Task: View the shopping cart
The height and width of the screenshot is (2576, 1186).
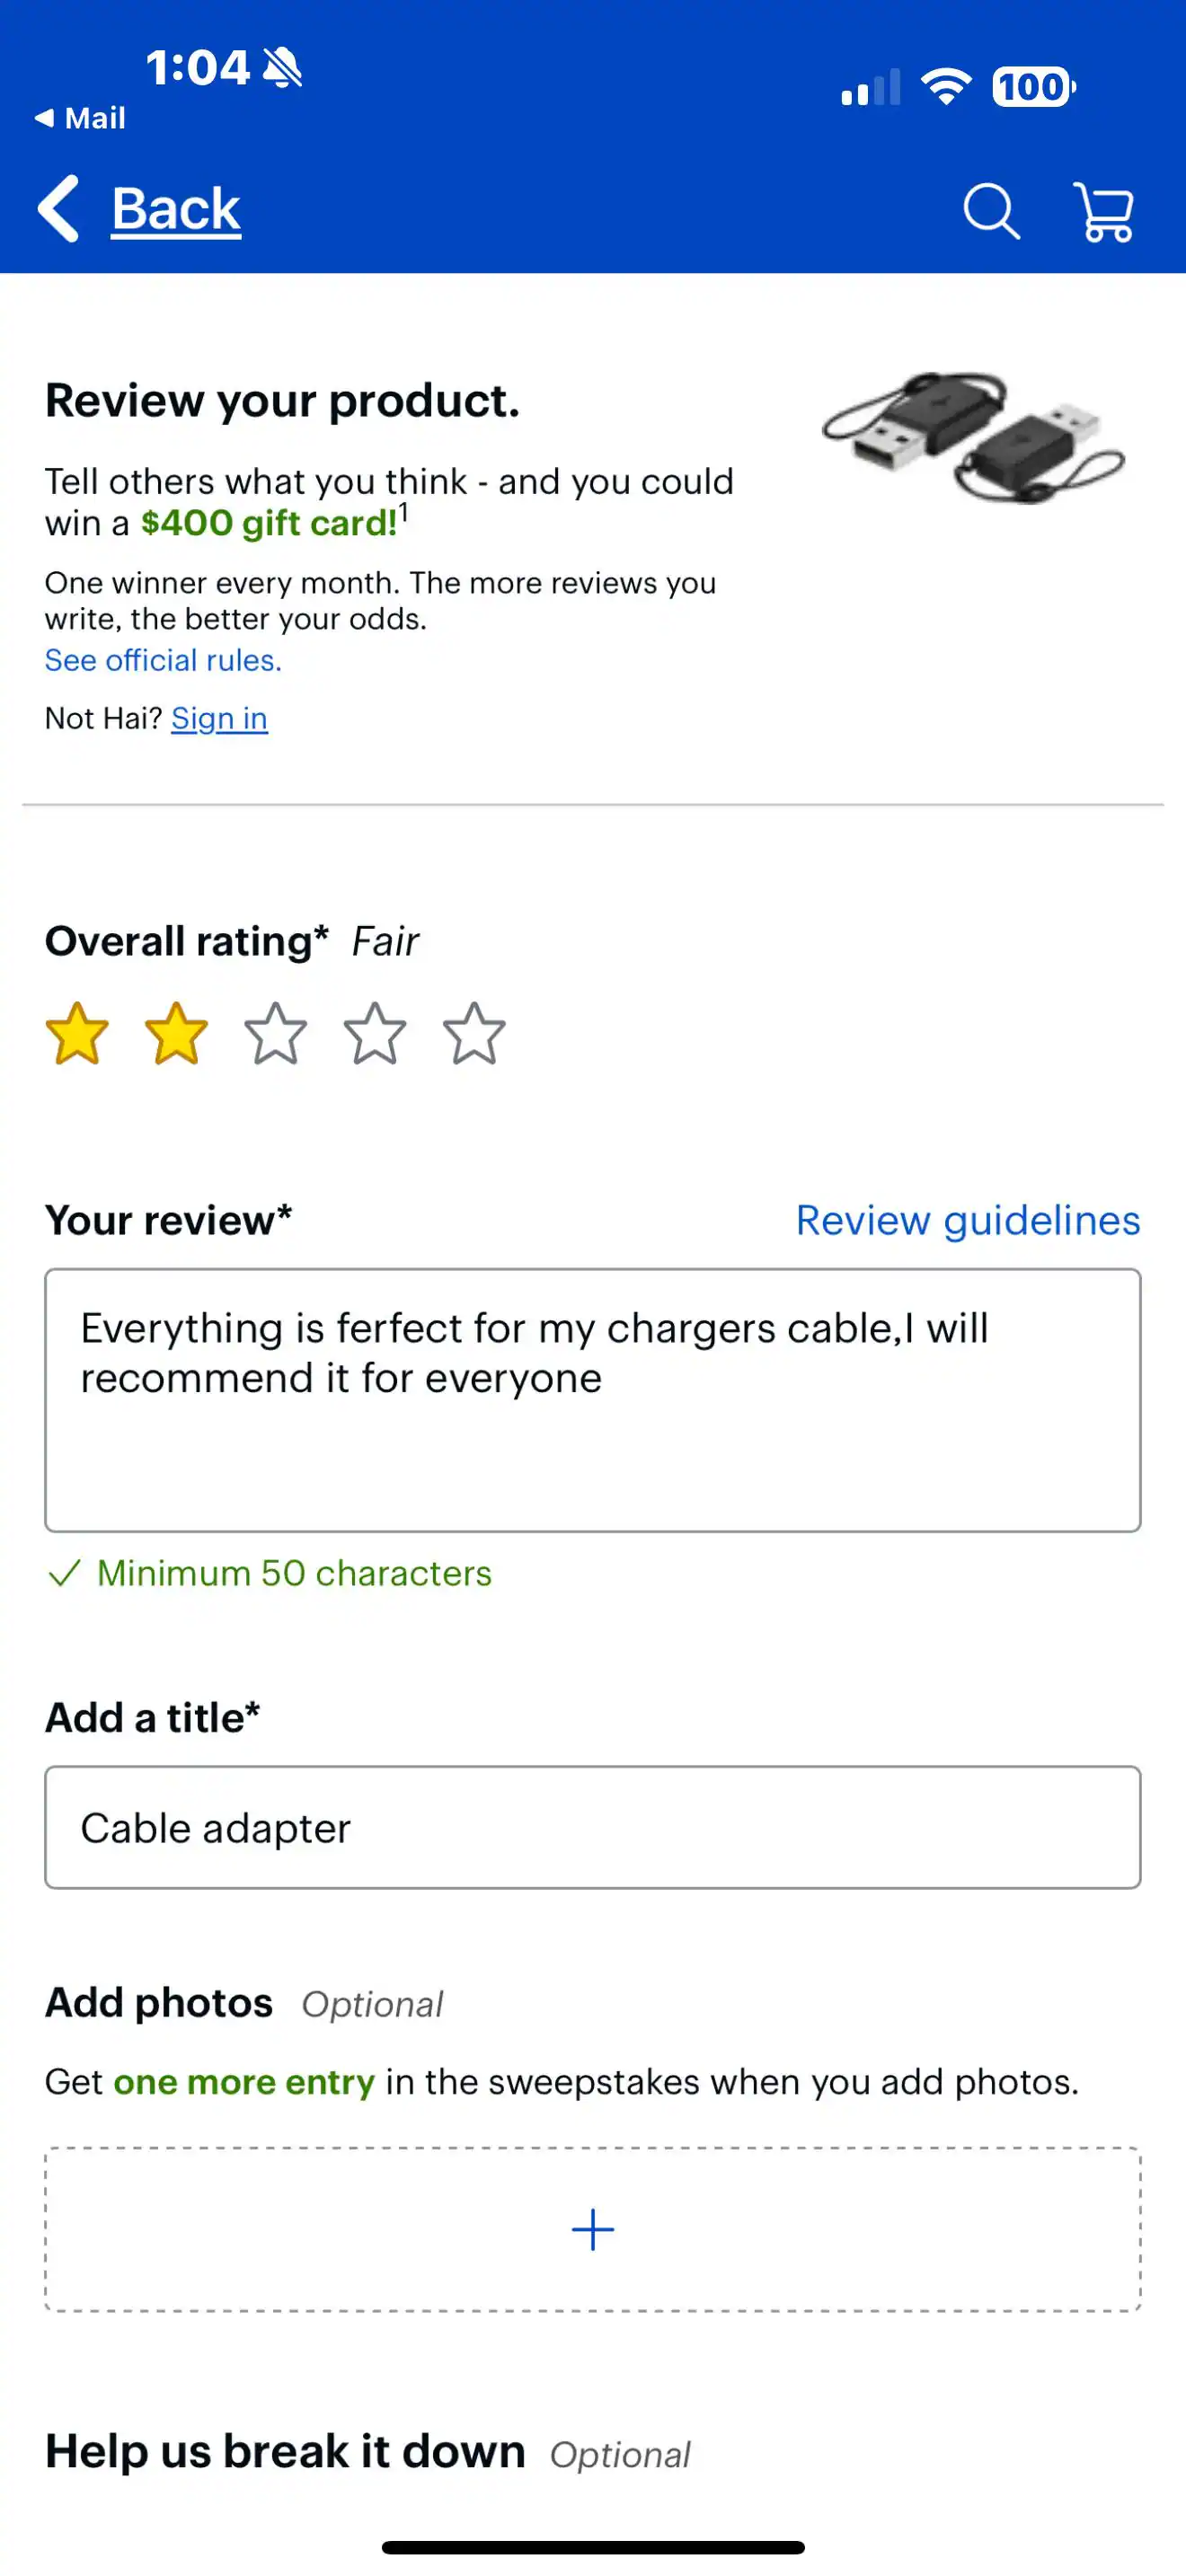Action: tap(1103, 209)
